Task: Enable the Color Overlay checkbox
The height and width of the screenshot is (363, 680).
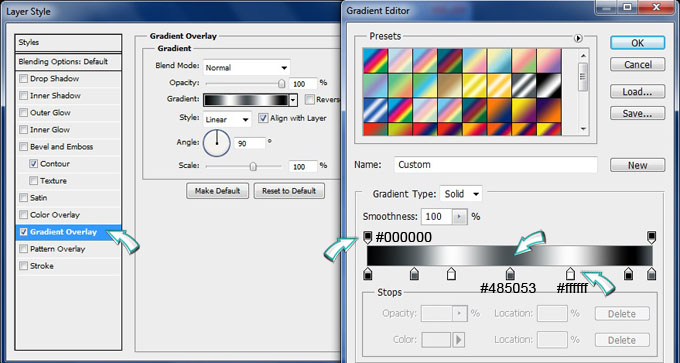Action: coord(23,215)
